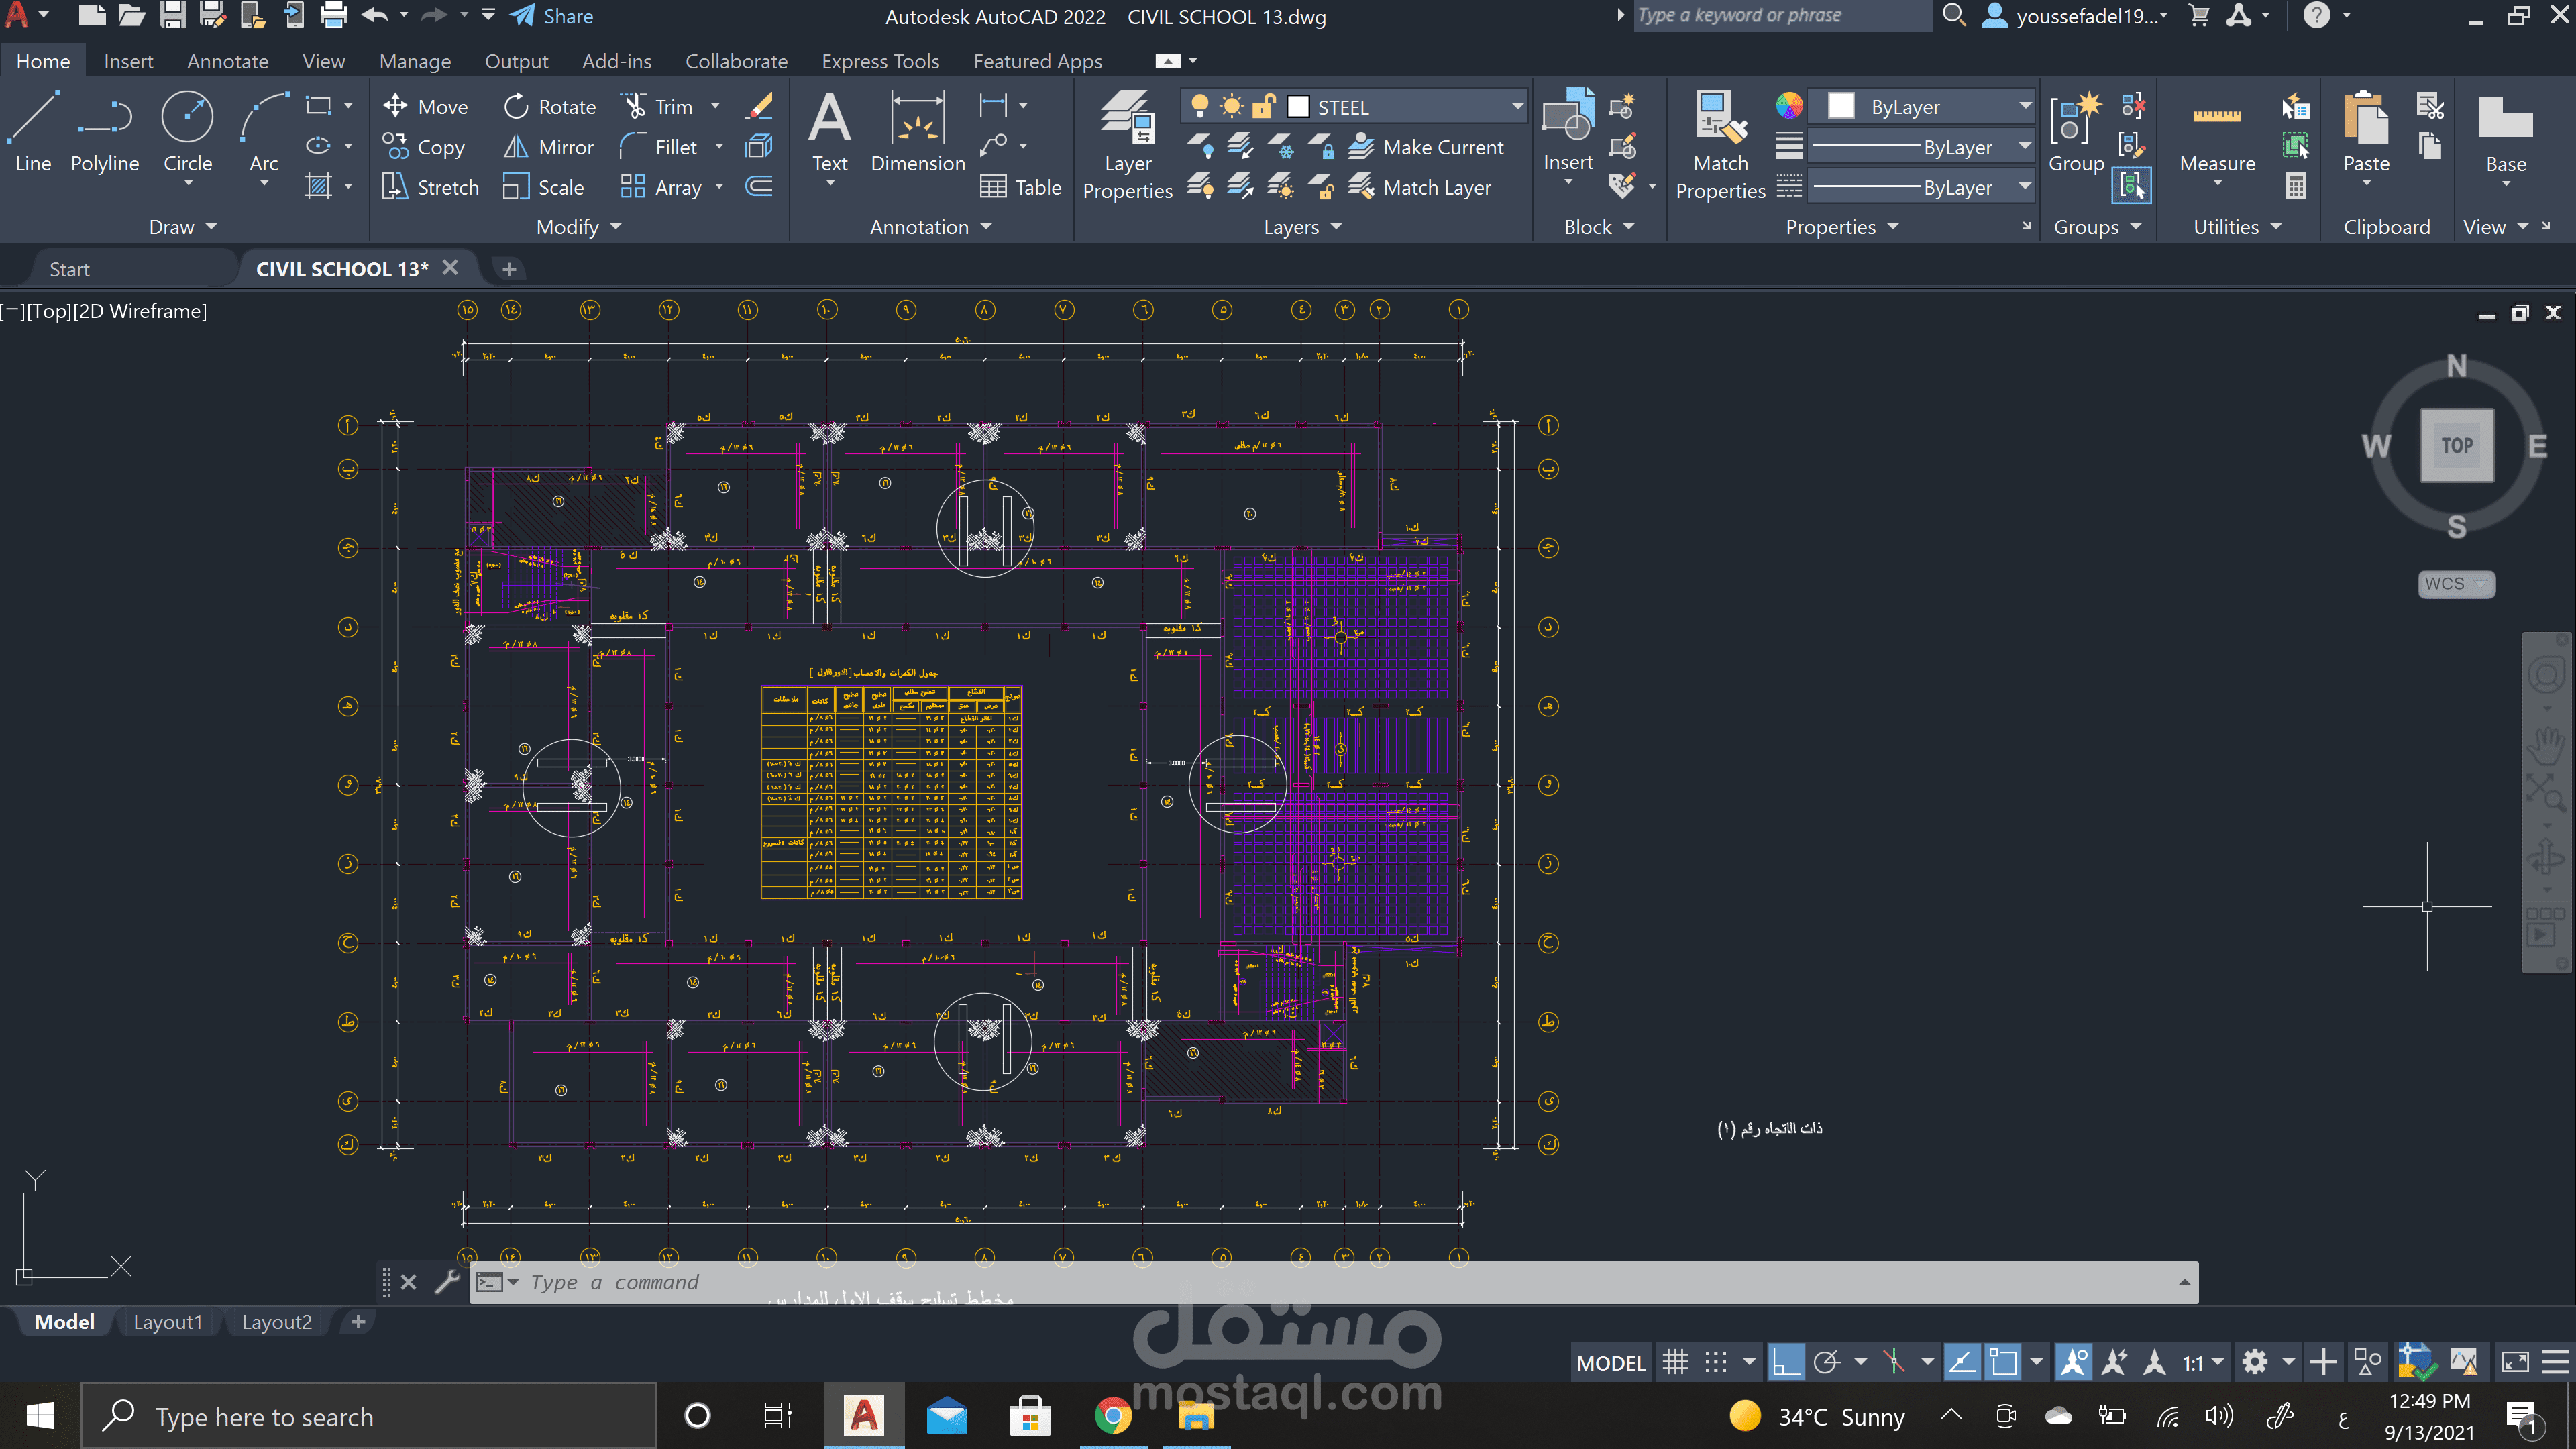Viewport: 2576px width, 1449px height.
Task: Open the STEEL layer dropdown list
Action: click(x=1517, y=105)
